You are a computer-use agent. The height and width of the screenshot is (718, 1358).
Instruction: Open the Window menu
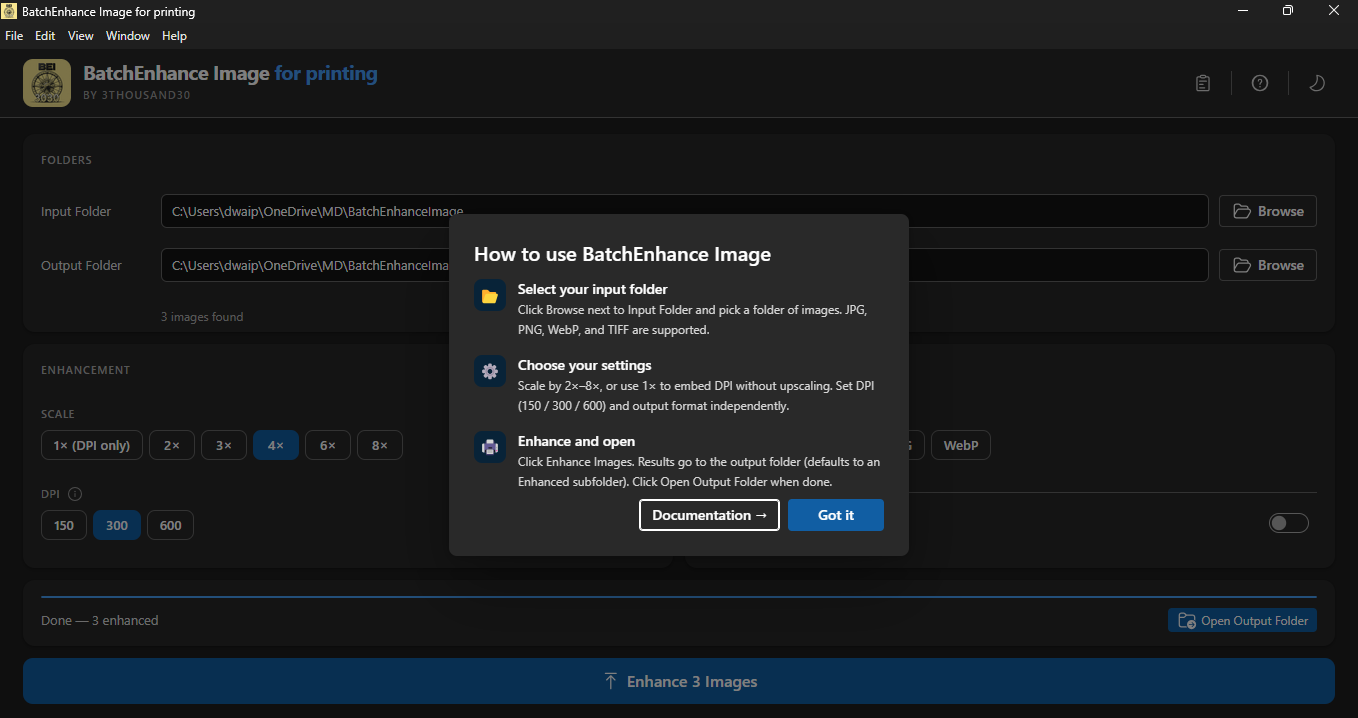pos(128,36)
